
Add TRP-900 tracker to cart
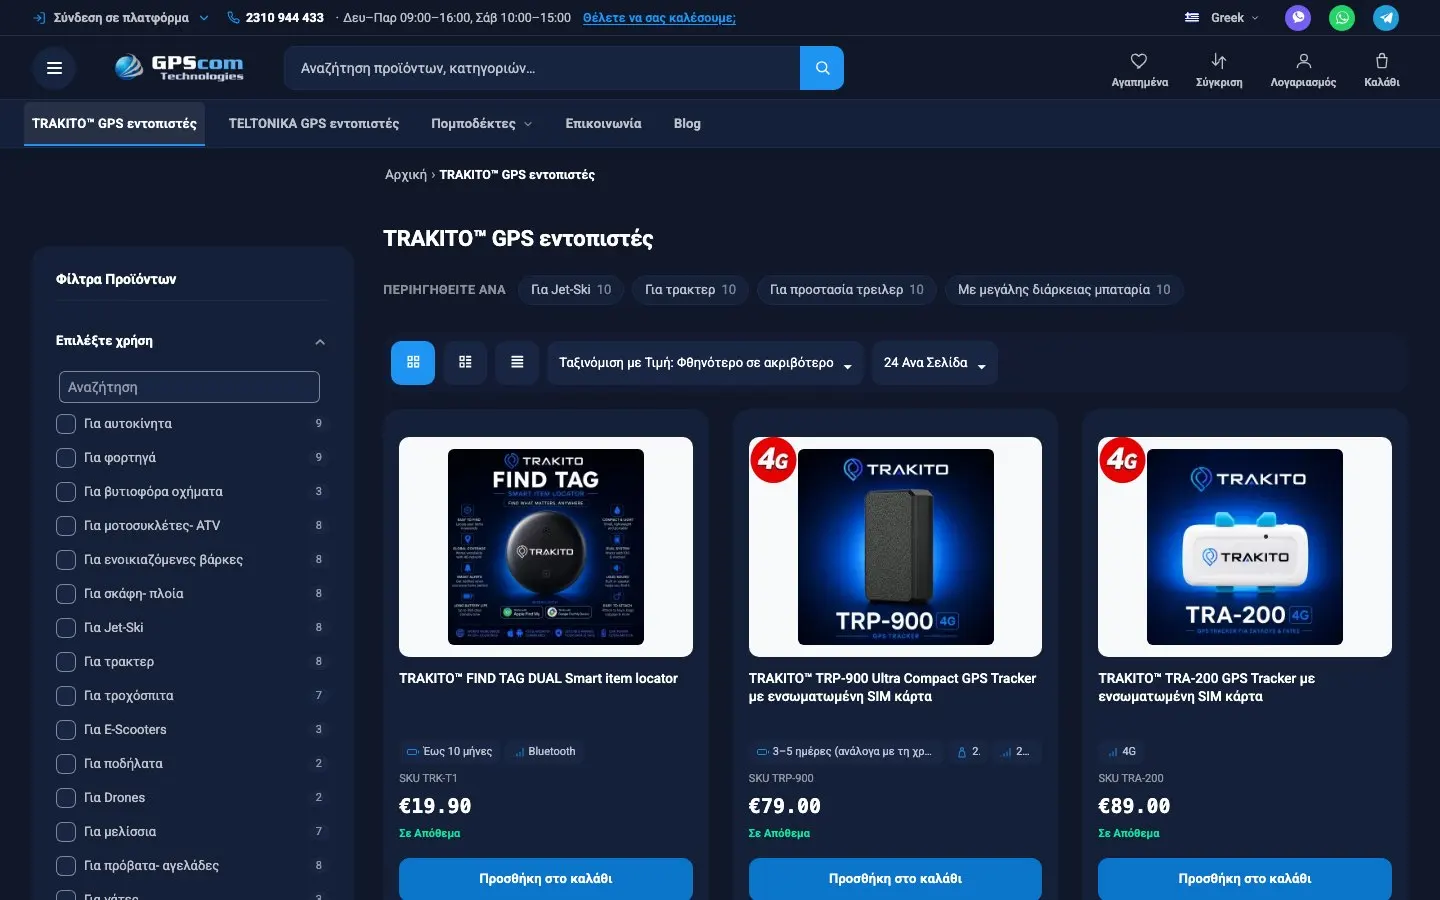[895, 878]
